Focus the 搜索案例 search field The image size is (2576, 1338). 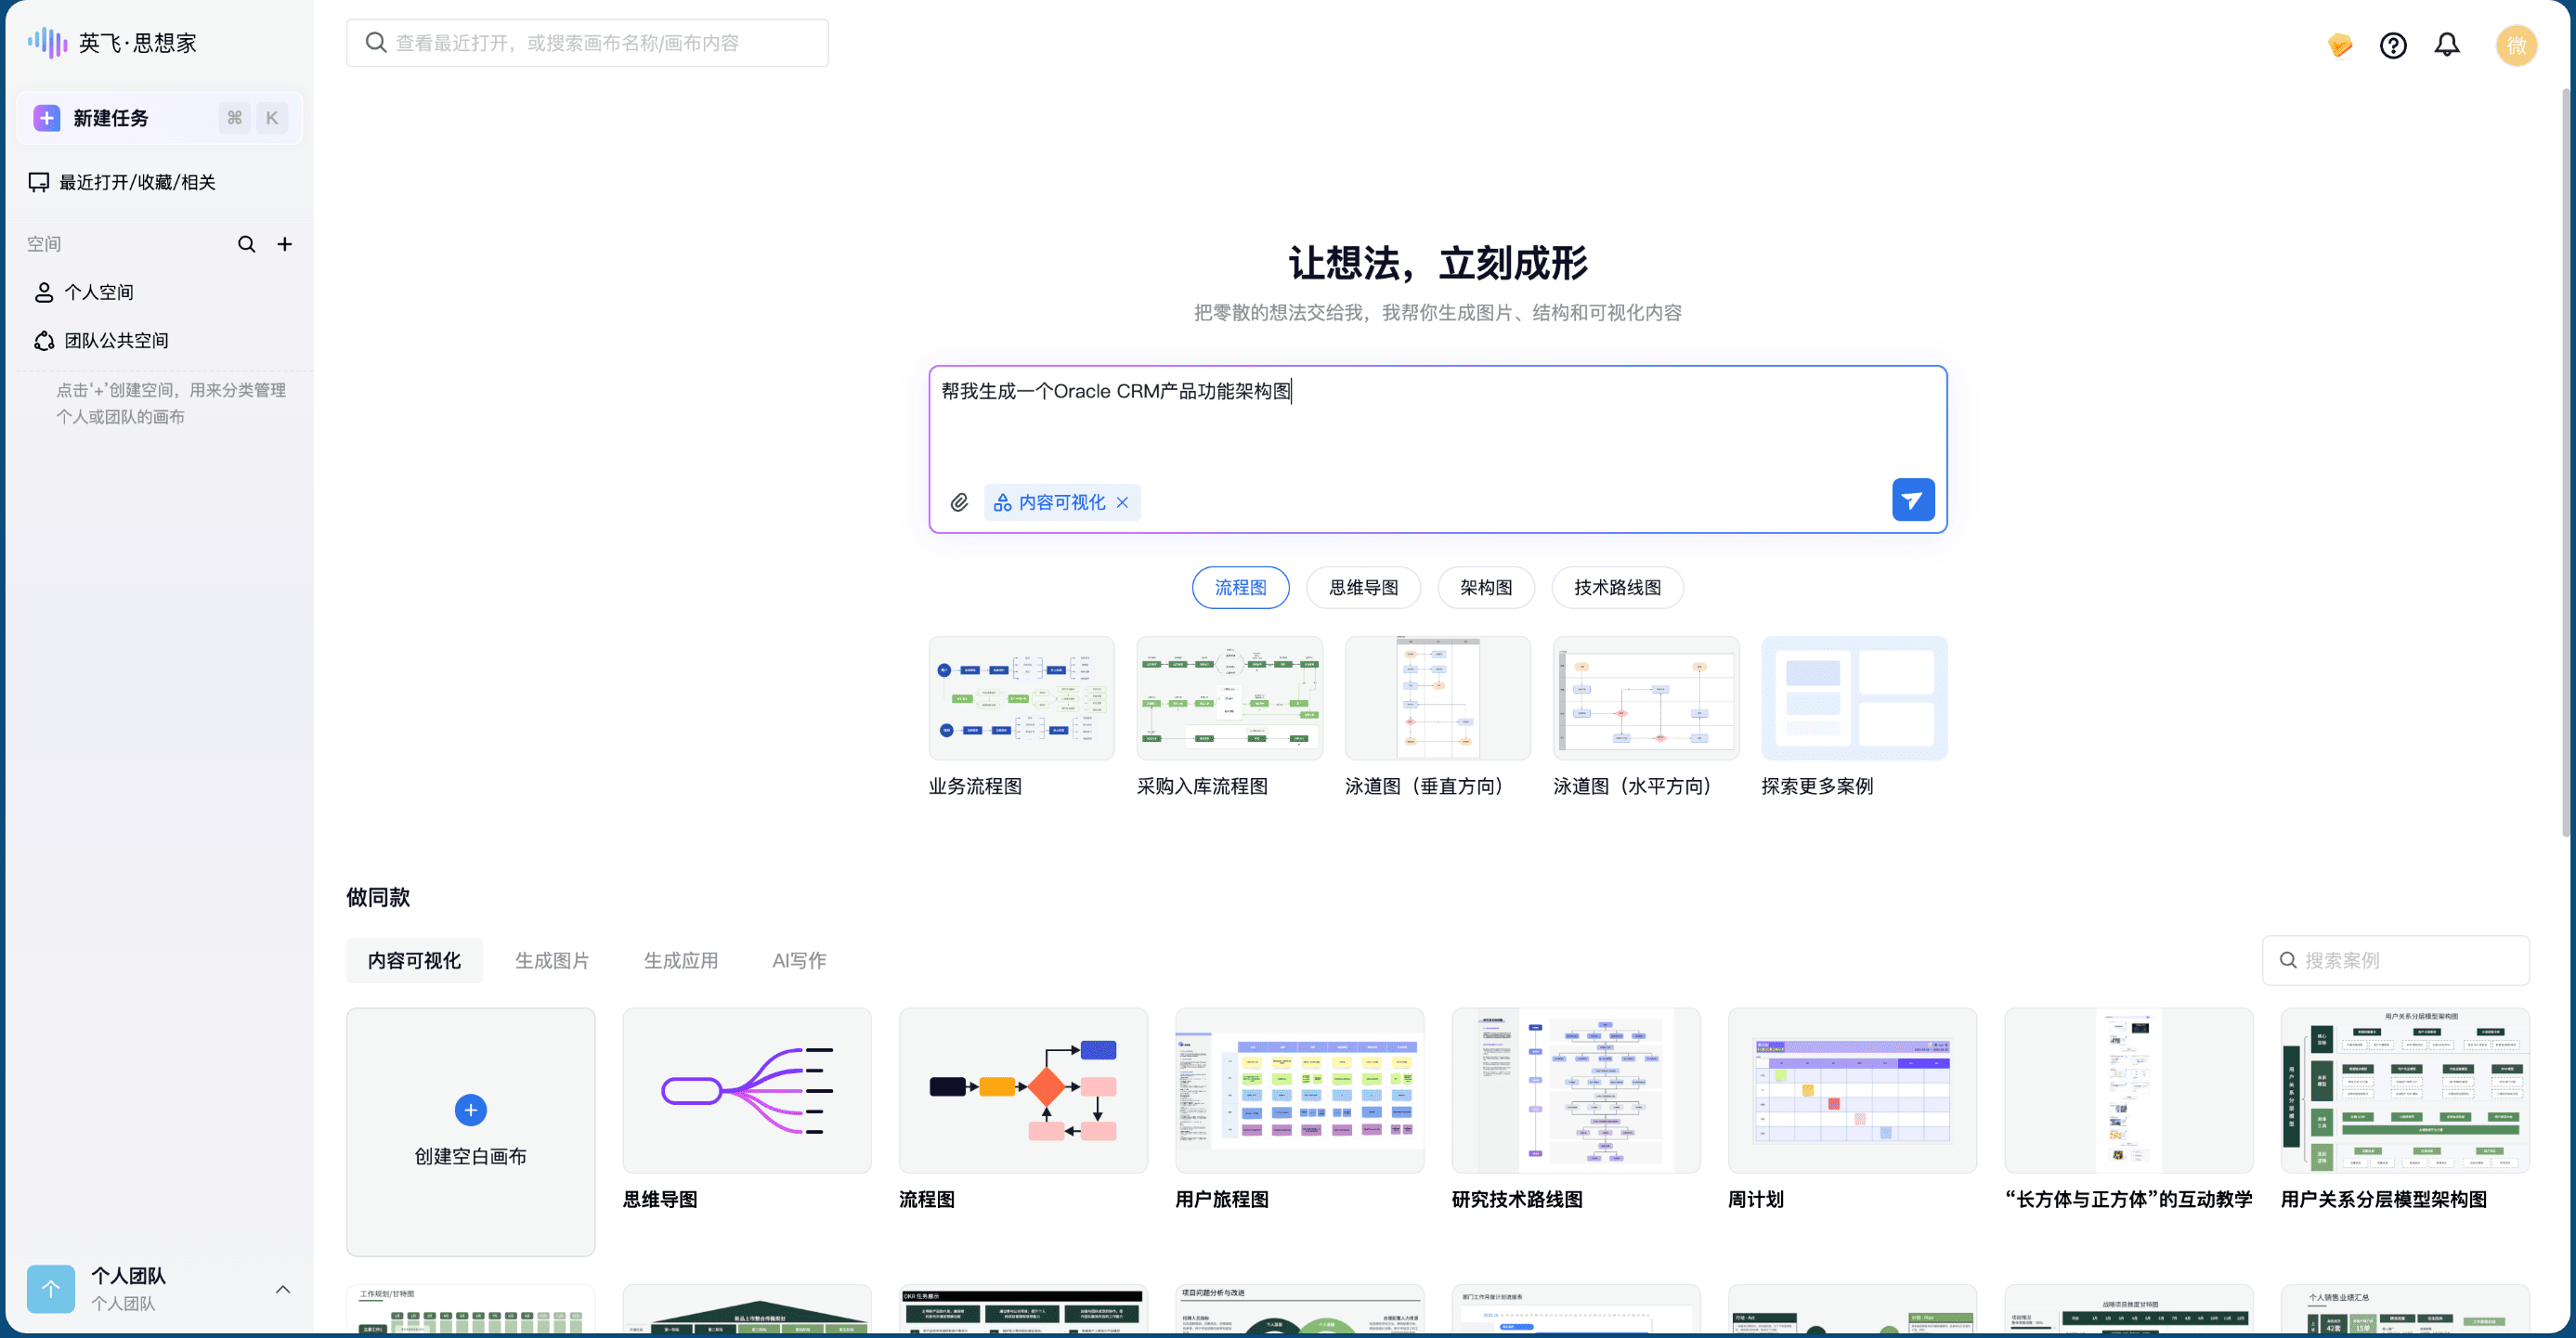point(2395,960)
